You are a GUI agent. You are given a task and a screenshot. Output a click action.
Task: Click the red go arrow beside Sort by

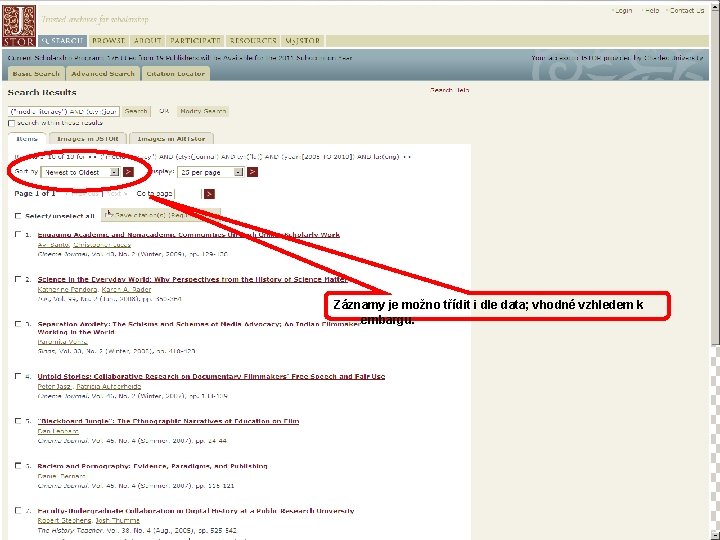[x=129, y=172]
